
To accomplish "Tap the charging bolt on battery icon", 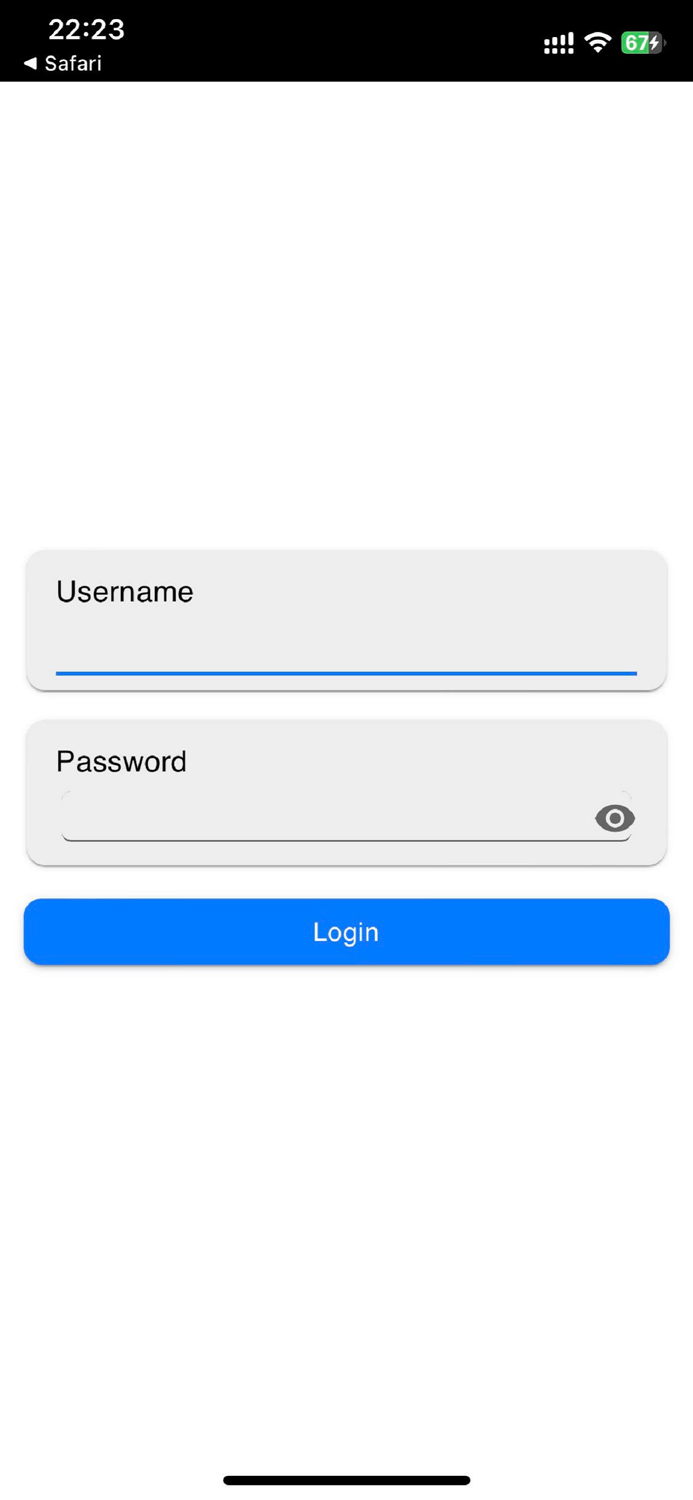I will [x=655, y=42].
